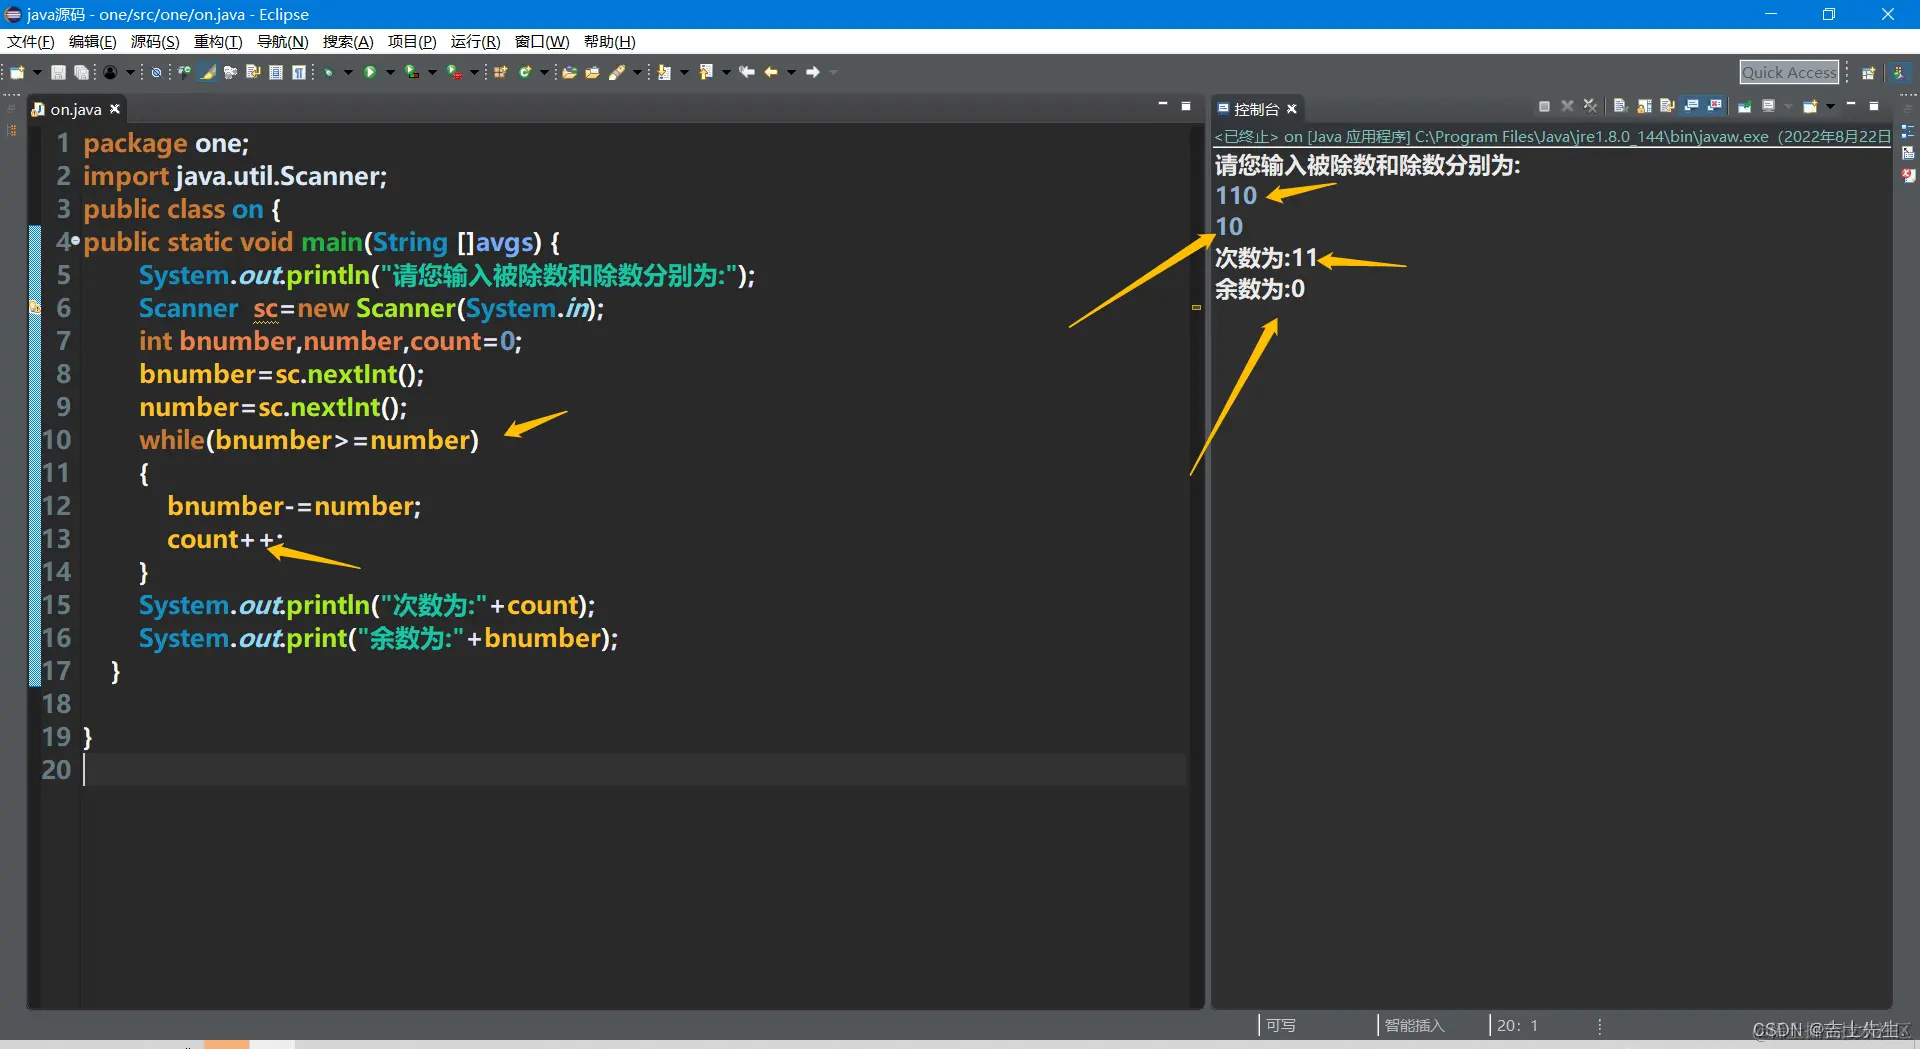Toggle show console on standard output change

click(x=1691, y=106)
